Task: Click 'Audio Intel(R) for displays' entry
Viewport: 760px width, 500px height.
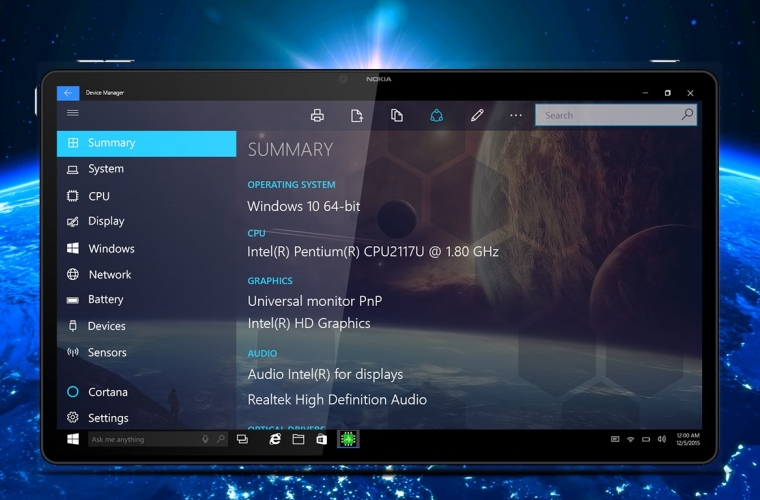Action: [325, 375]
